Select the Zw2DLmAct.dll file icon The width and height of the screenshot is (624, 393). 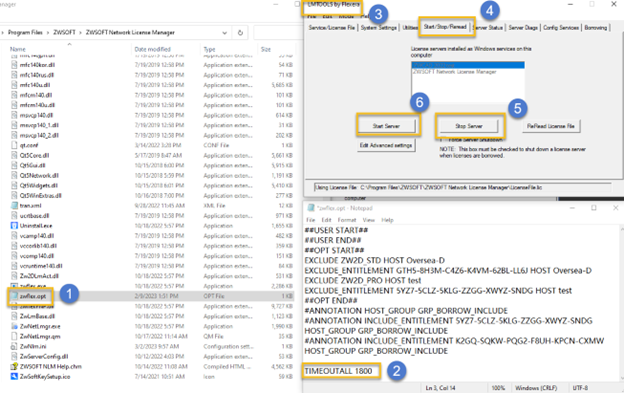[x=14, y=276]
